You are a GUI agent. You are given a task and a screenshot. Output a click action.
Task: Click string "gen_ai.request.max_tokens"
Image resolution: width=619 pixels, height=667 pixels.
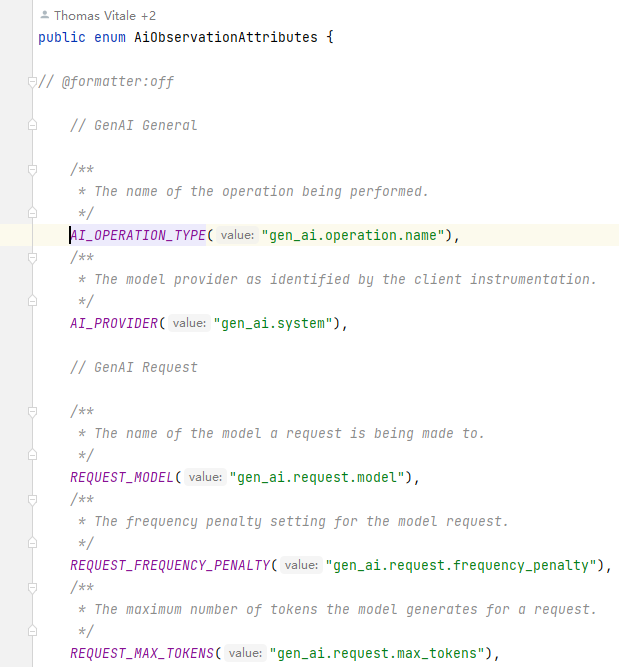377,653
